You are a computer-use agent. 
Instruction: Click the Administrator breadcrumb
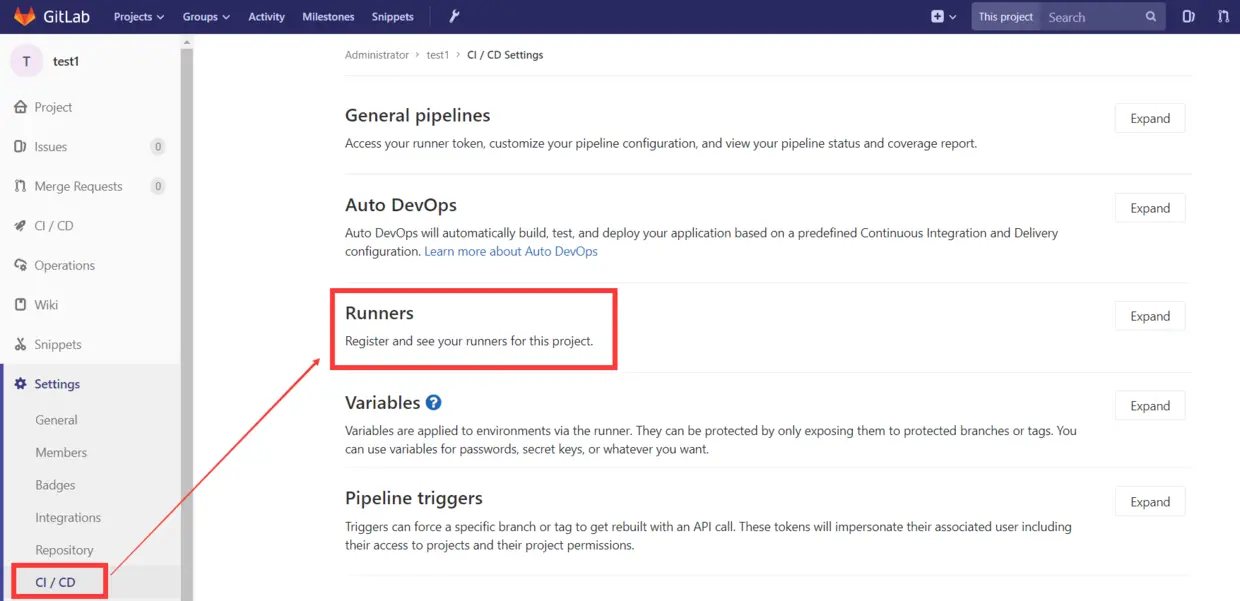click(x=377, y=55)
